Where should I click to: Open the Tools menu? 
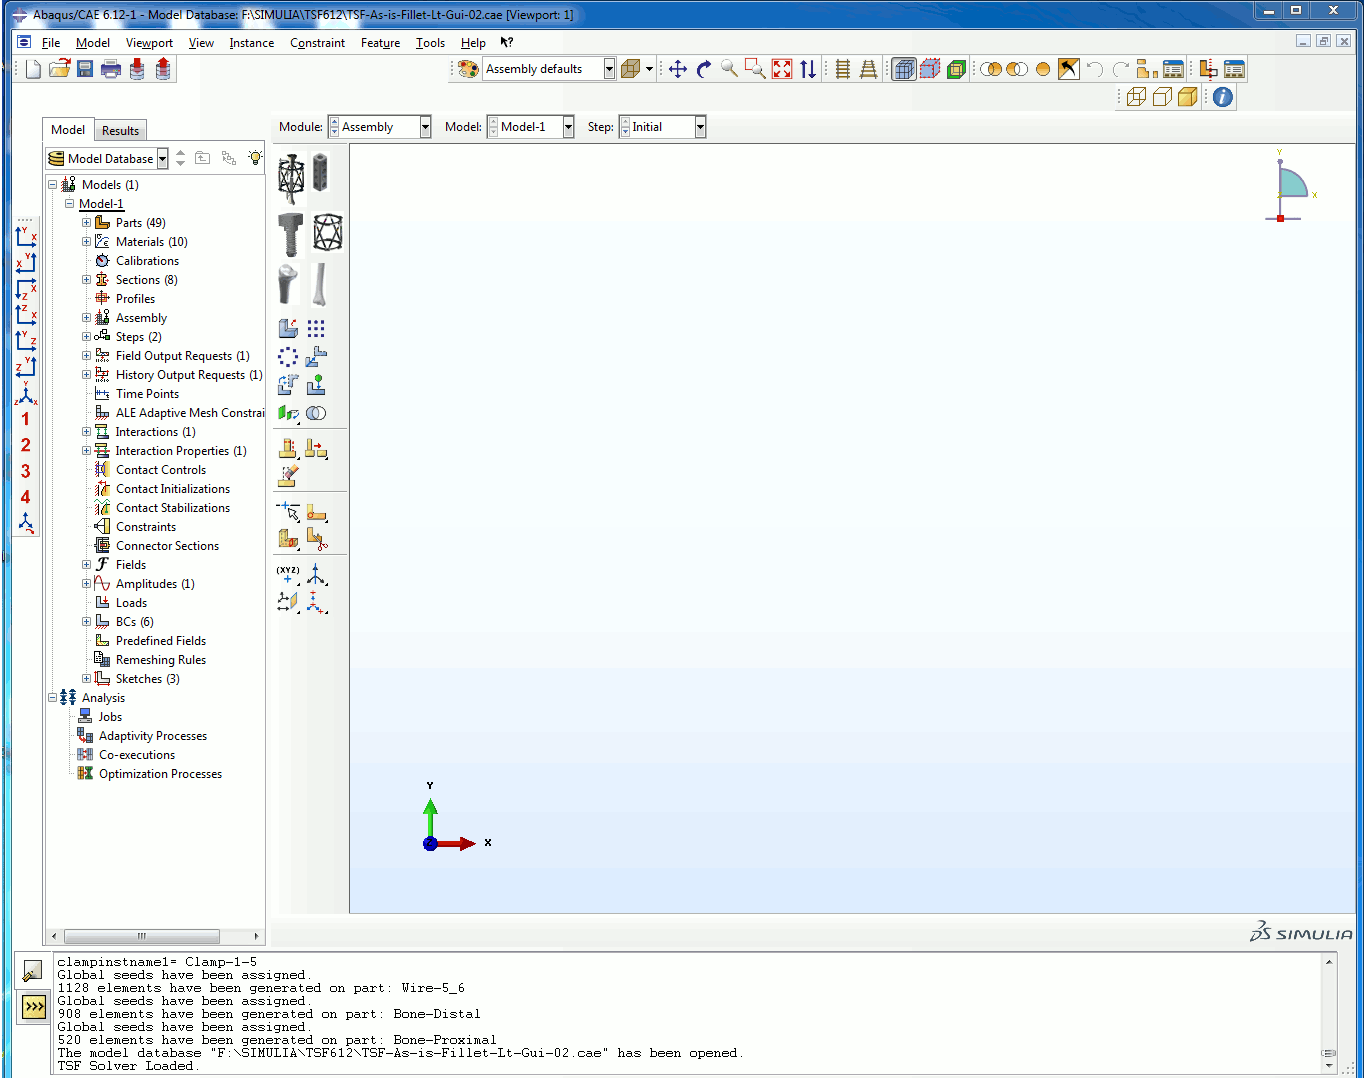(x=430, y=43)
